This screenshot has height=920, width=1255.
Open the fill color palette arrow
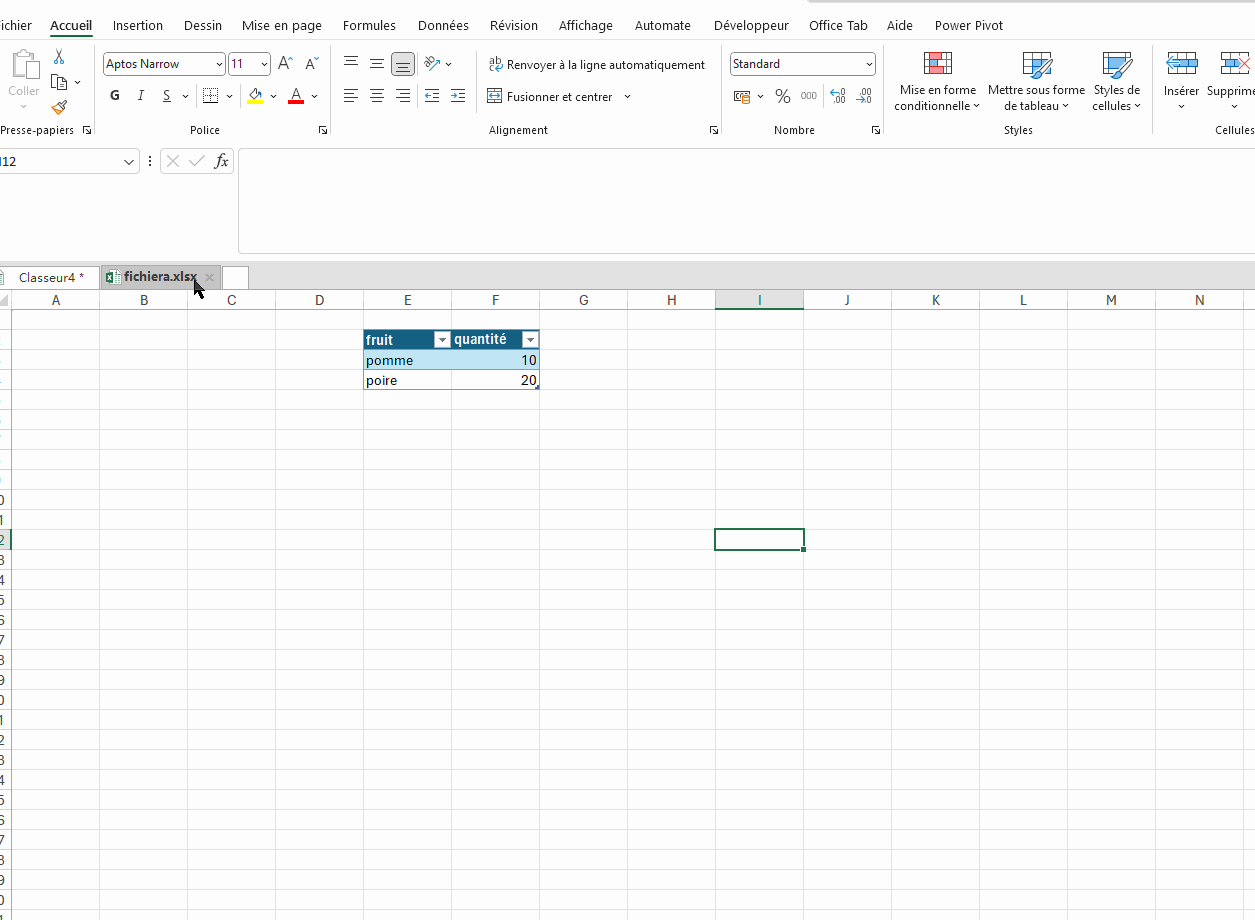pos(273,96)
